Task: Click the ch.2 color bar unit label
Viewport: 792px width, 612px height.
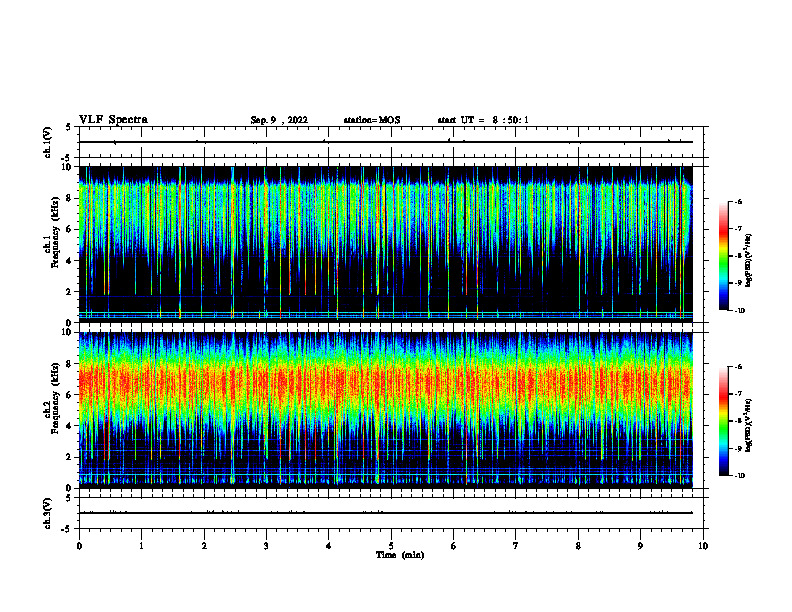Action: pos(749,425)
